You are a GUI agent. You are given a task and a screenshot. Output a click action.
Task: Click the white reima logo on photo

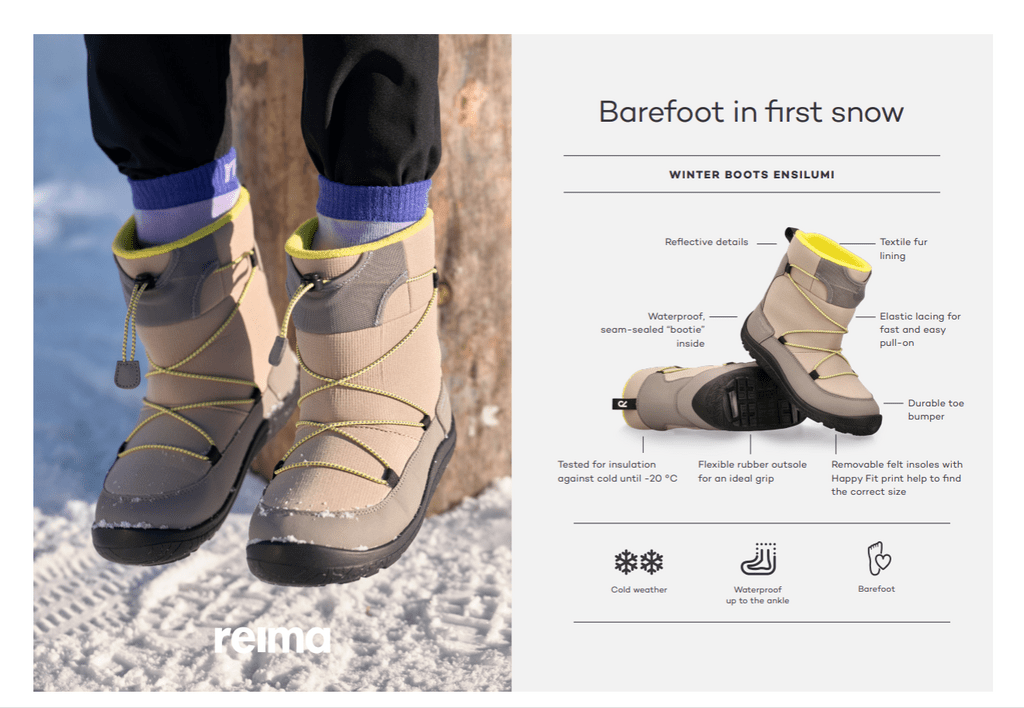point(272,639)
